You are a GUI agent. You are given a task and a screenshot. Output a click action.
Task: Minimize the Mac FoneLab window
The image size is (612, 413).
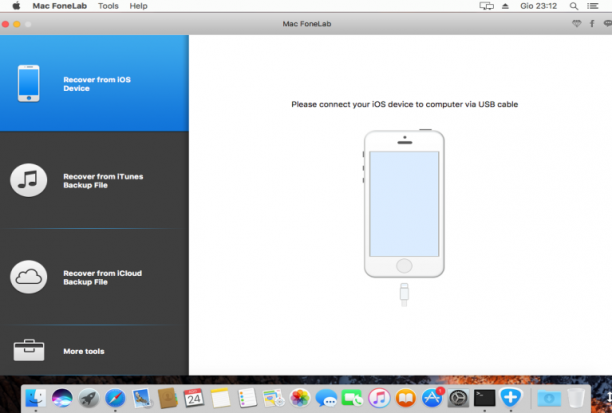click(x=17, y=24)
